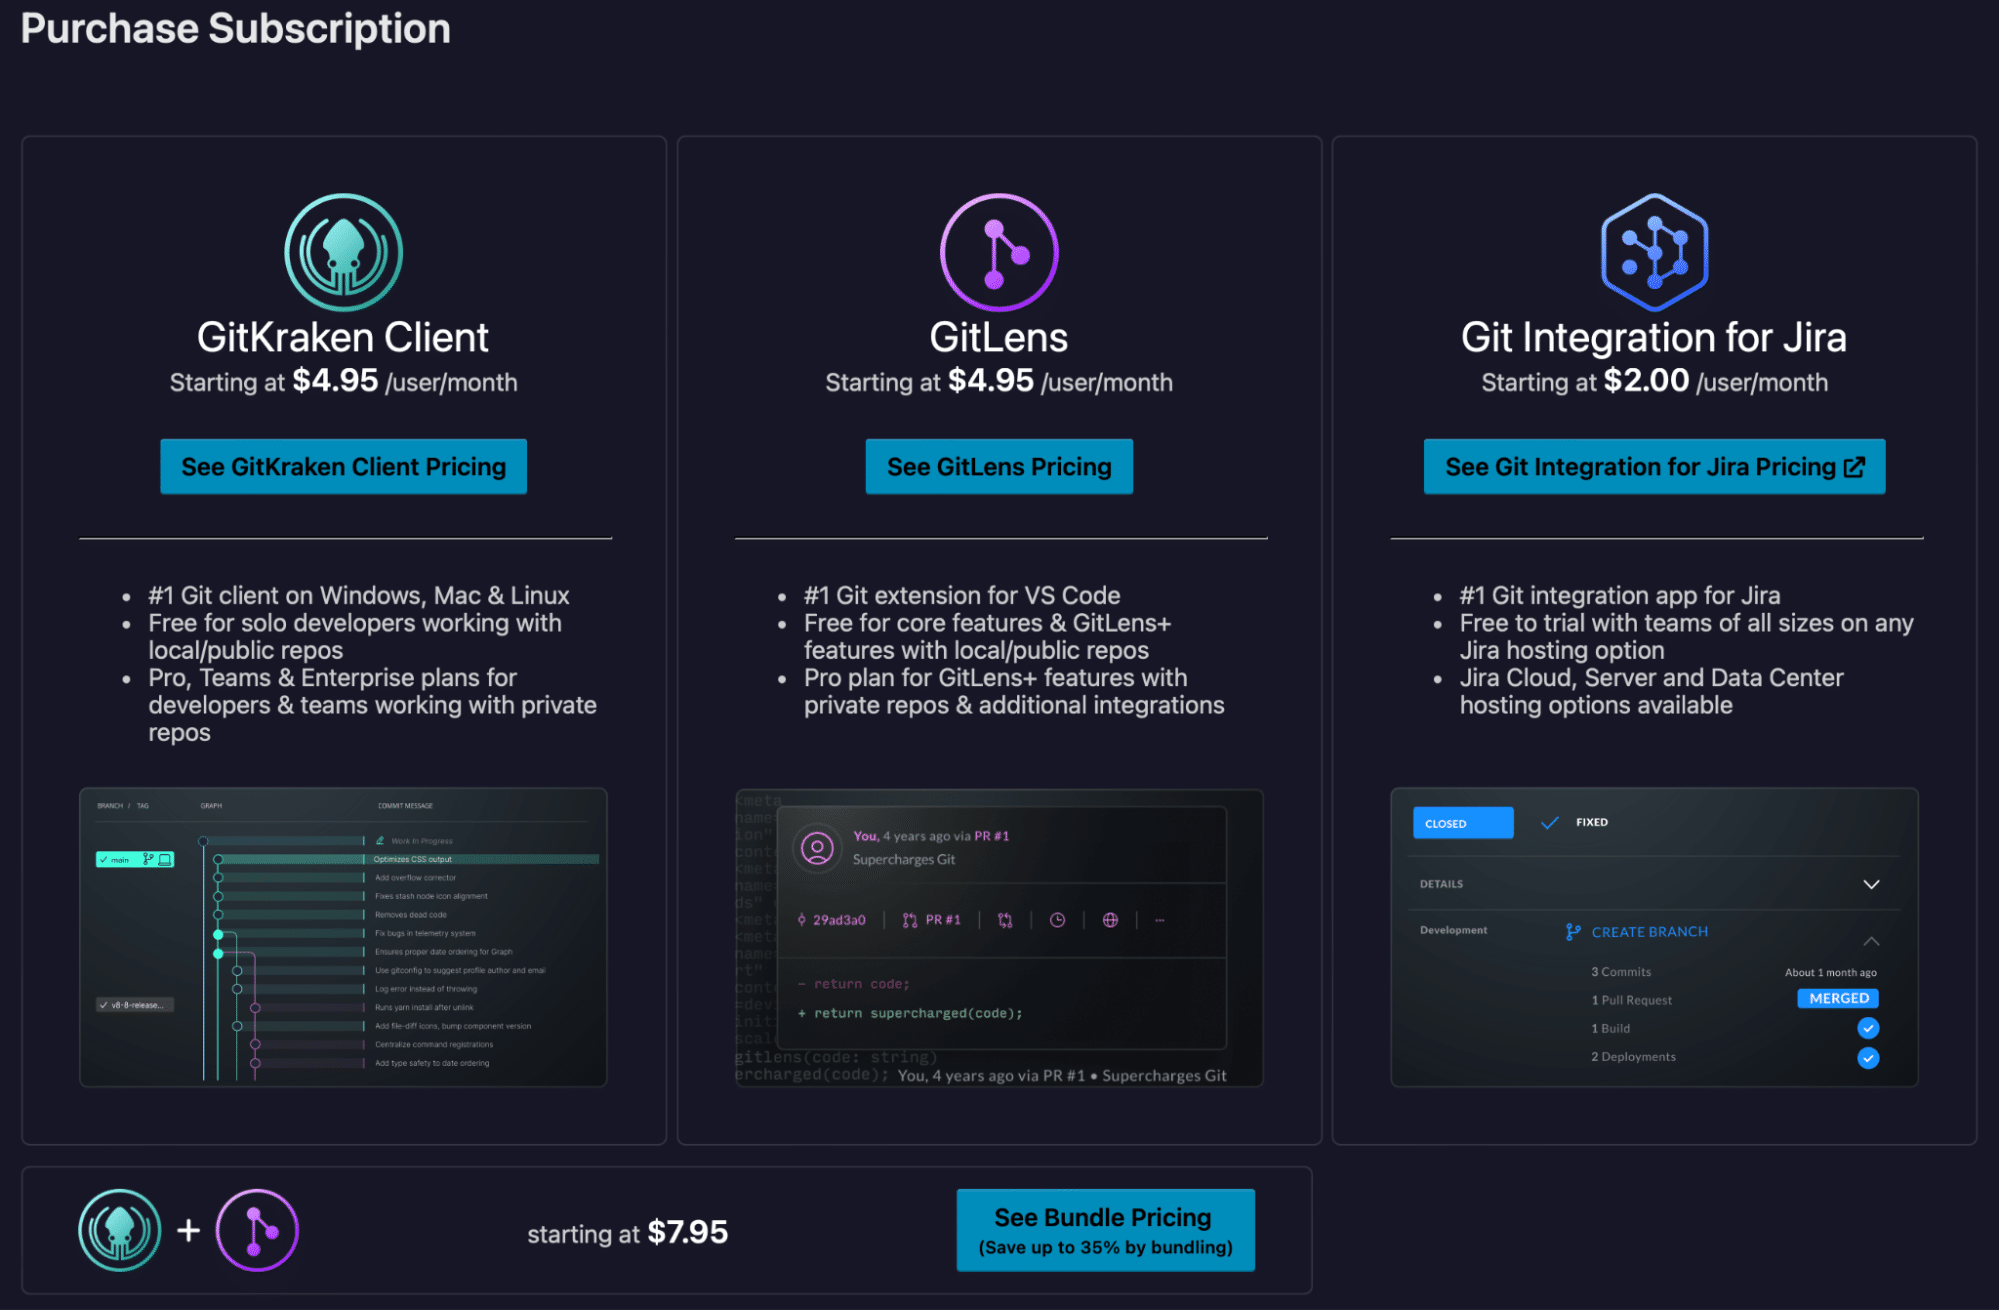Click the checkmark next to 2 Deployments
Viewport: 1999px width, 1310px height.
point(1868,1057)
